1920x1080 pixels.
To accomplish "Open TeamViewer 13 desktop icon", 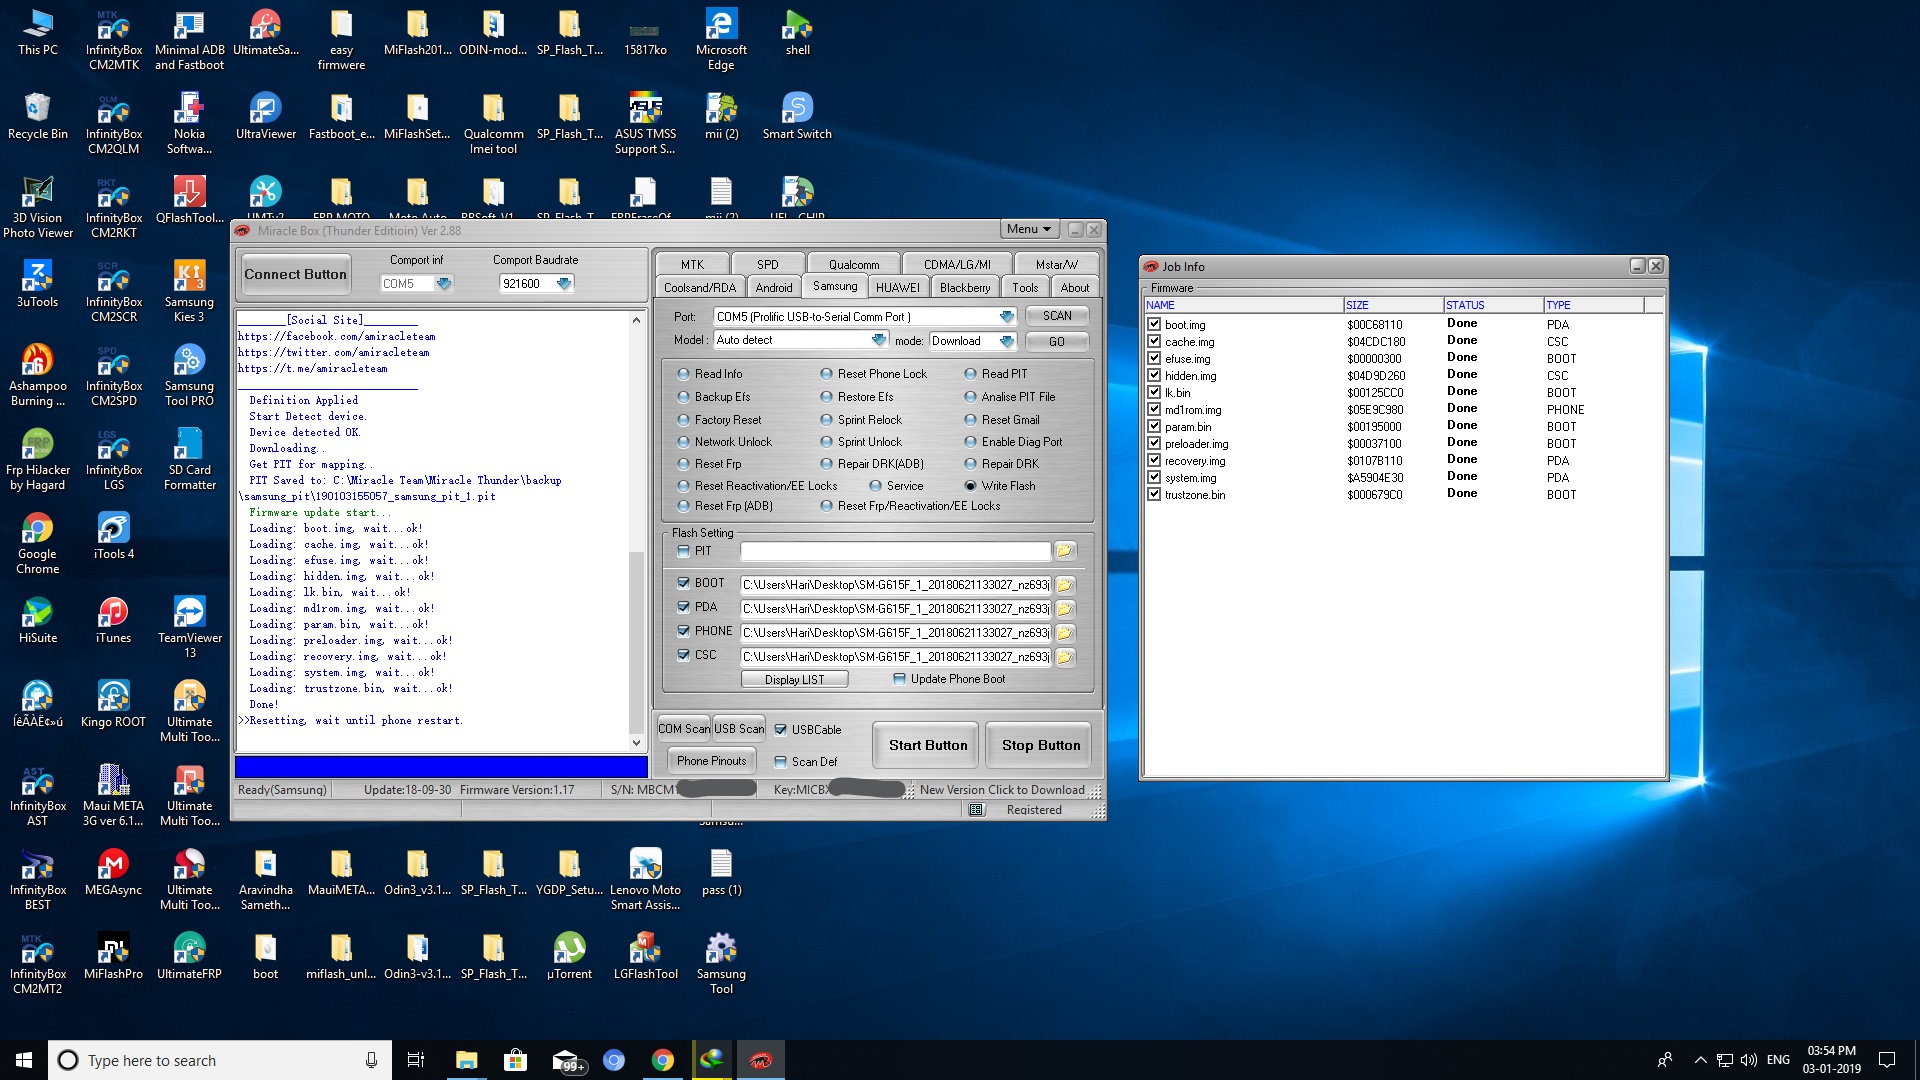I will (x=189, y=628).
